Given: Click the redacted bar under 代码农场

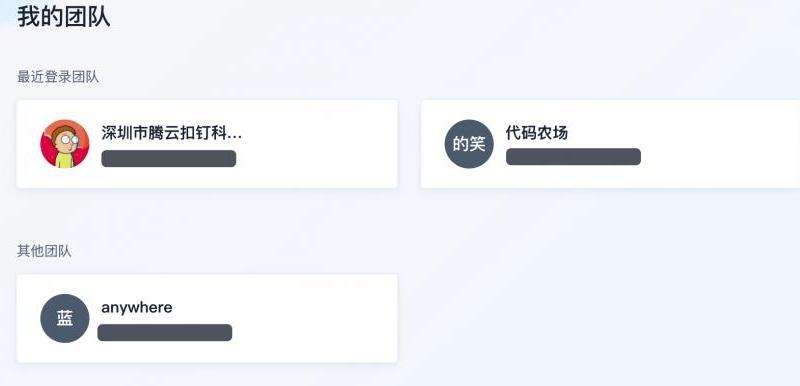Looking at the screenshot, I should coord(573,157).
